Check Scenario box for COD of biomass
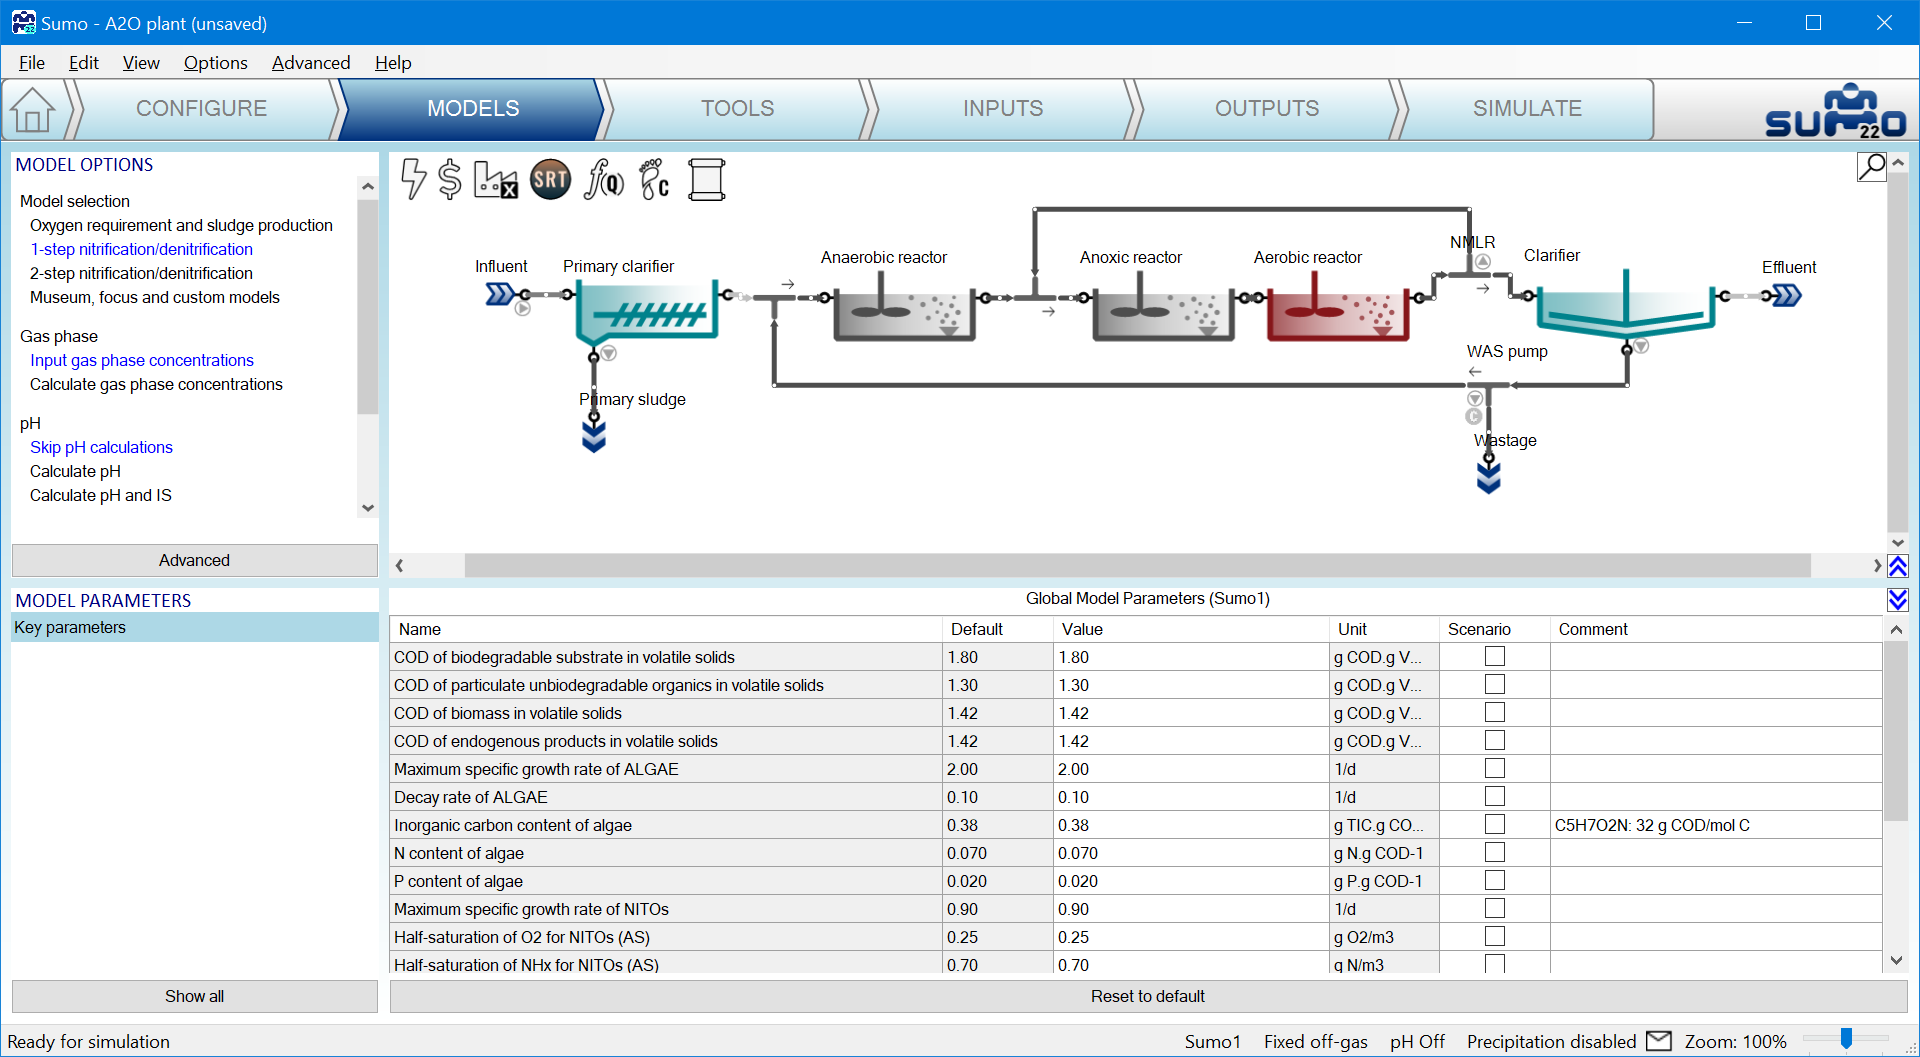The image size is (1920, 1057). (x=1494, y=713)
